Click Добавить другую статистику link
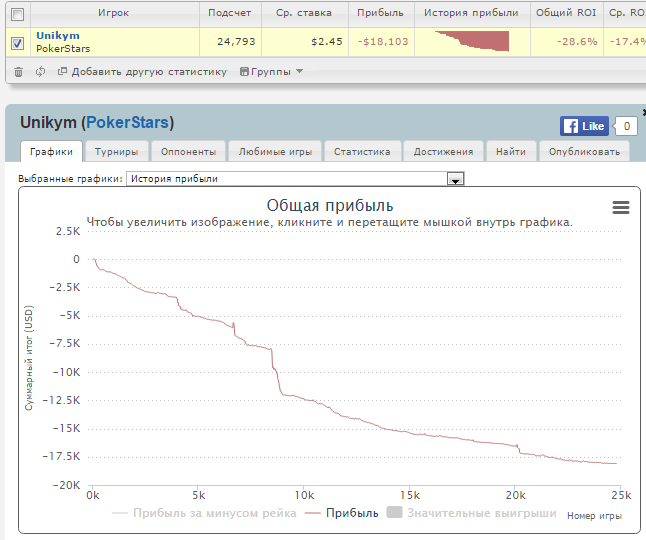Image resolution: width=646 pixels, height=540 pixels. pos(149,72)
